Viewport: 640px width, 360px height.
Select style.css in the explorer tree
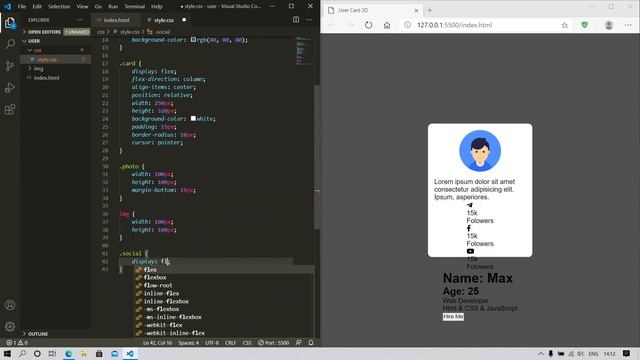(x=55, y=60)
